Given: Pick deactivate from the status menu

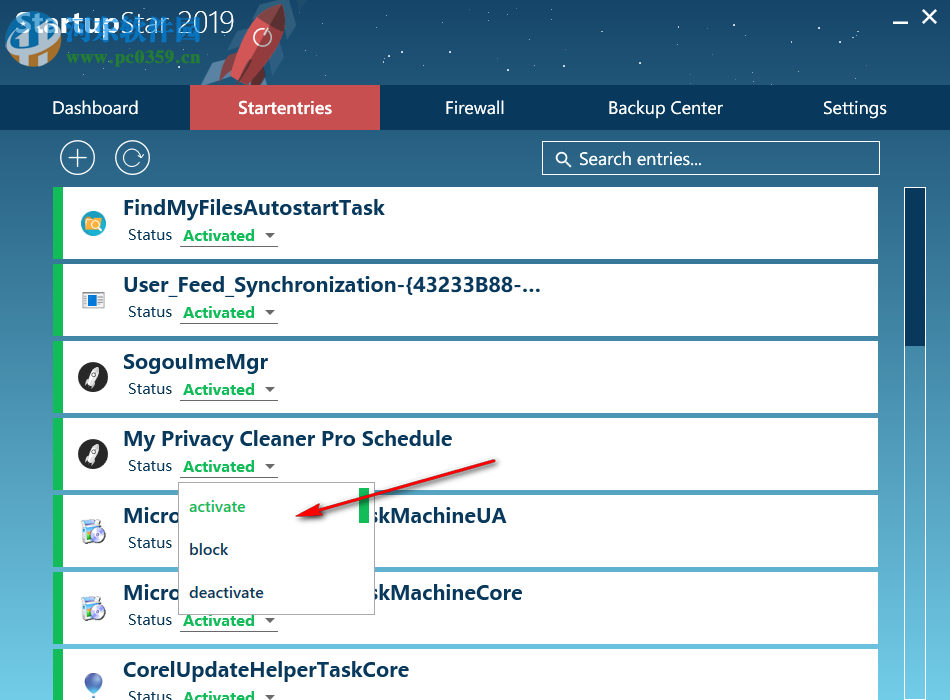Looking at the screenshot, I should coord(227,593).
